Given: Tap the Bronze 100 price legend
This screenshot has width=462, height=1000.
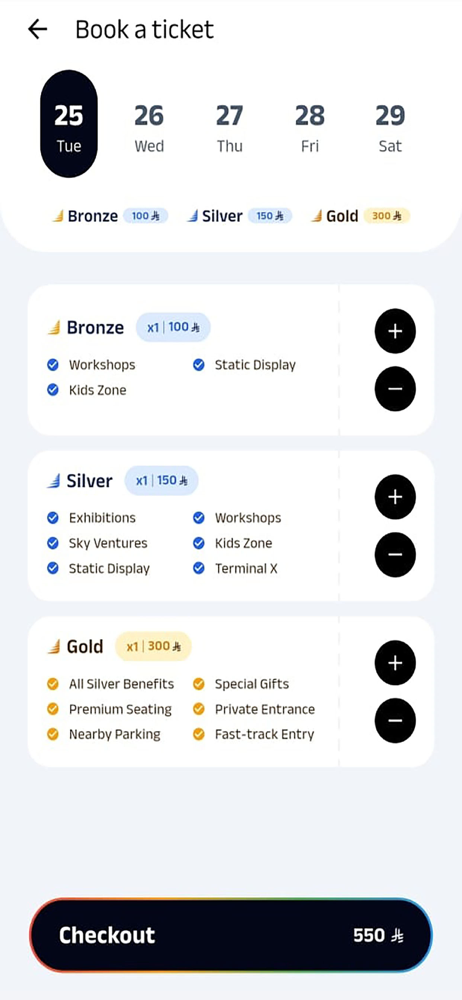Looking at the screenshot, I should pyautogui.click(x=110, y=216).
